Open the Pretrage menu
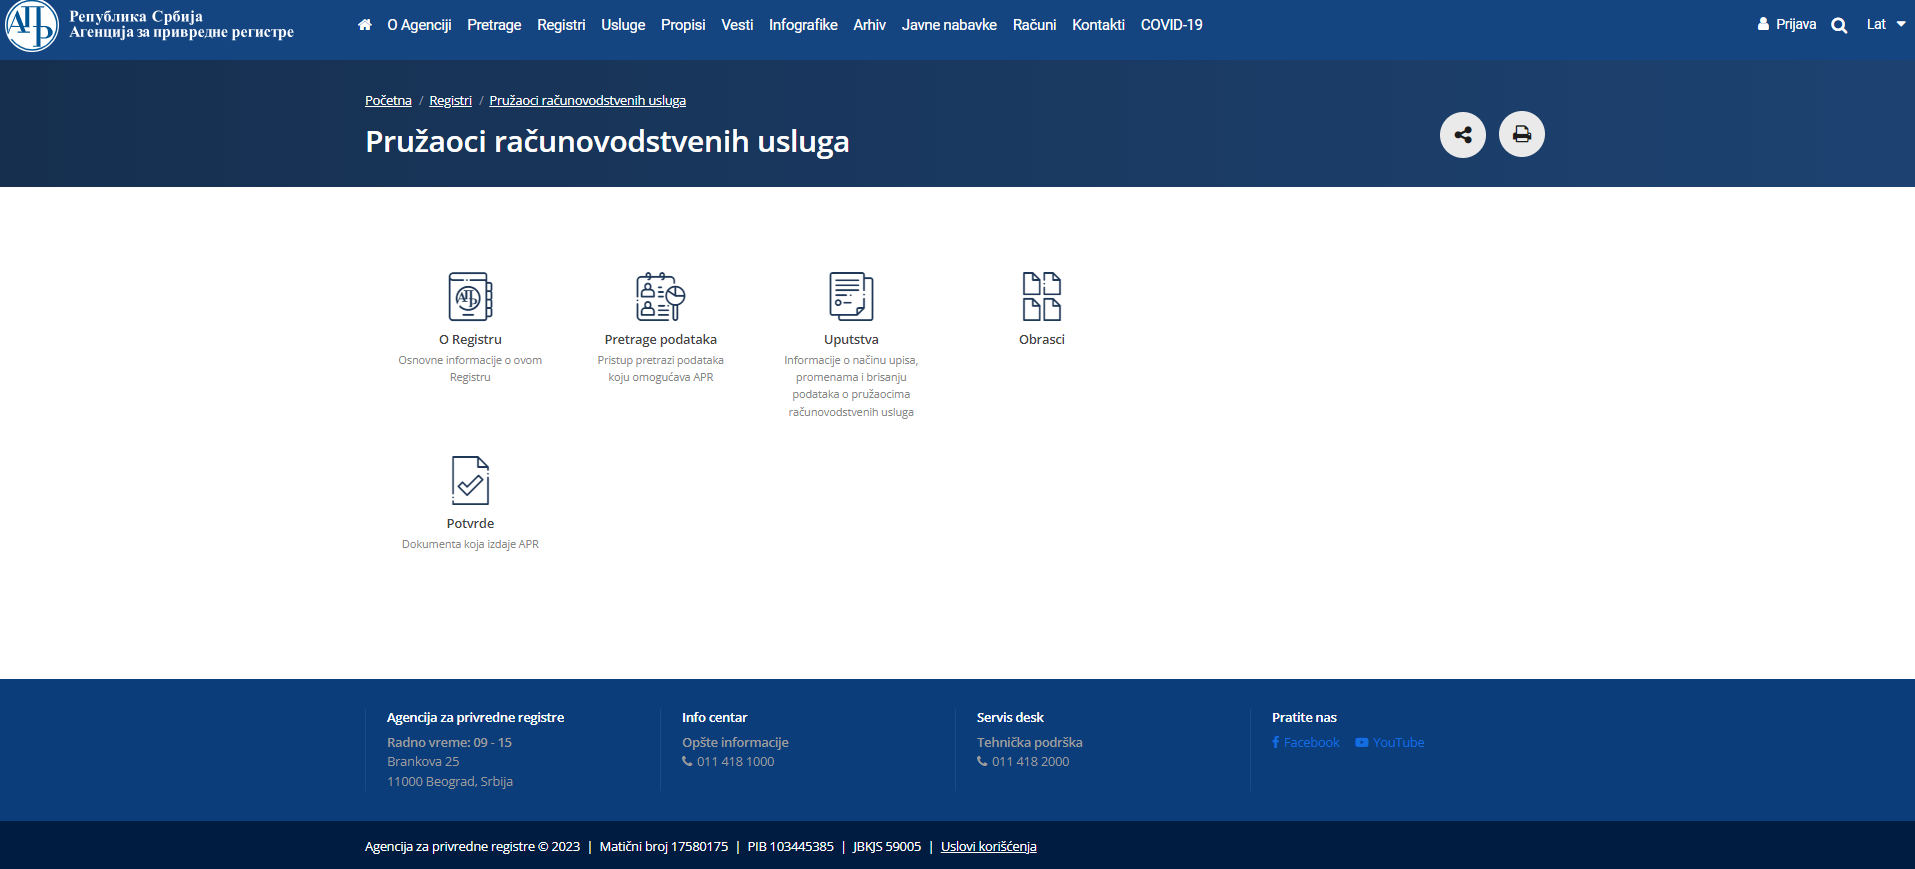This screenshot has width=1915, height=869. click(494, 25)
